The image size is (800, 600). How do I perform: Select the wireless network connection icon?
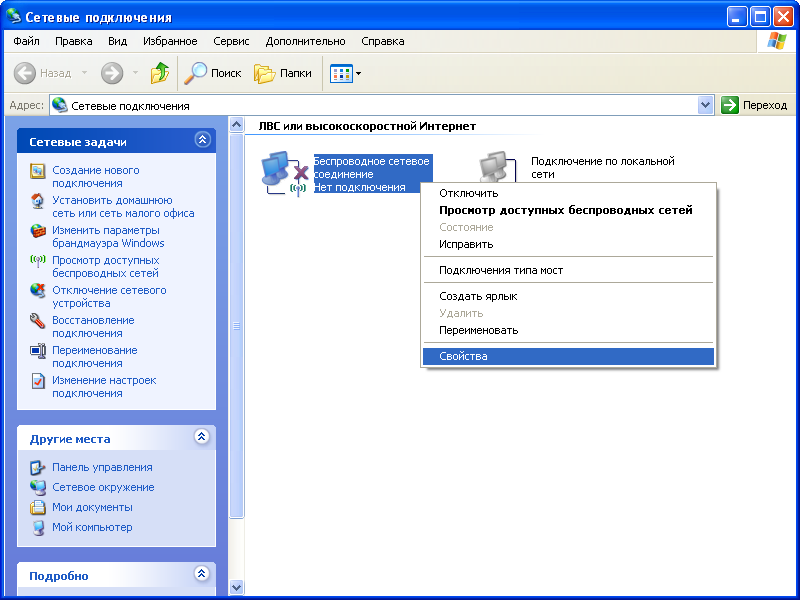pyautogui.click(x=285, y=173)
